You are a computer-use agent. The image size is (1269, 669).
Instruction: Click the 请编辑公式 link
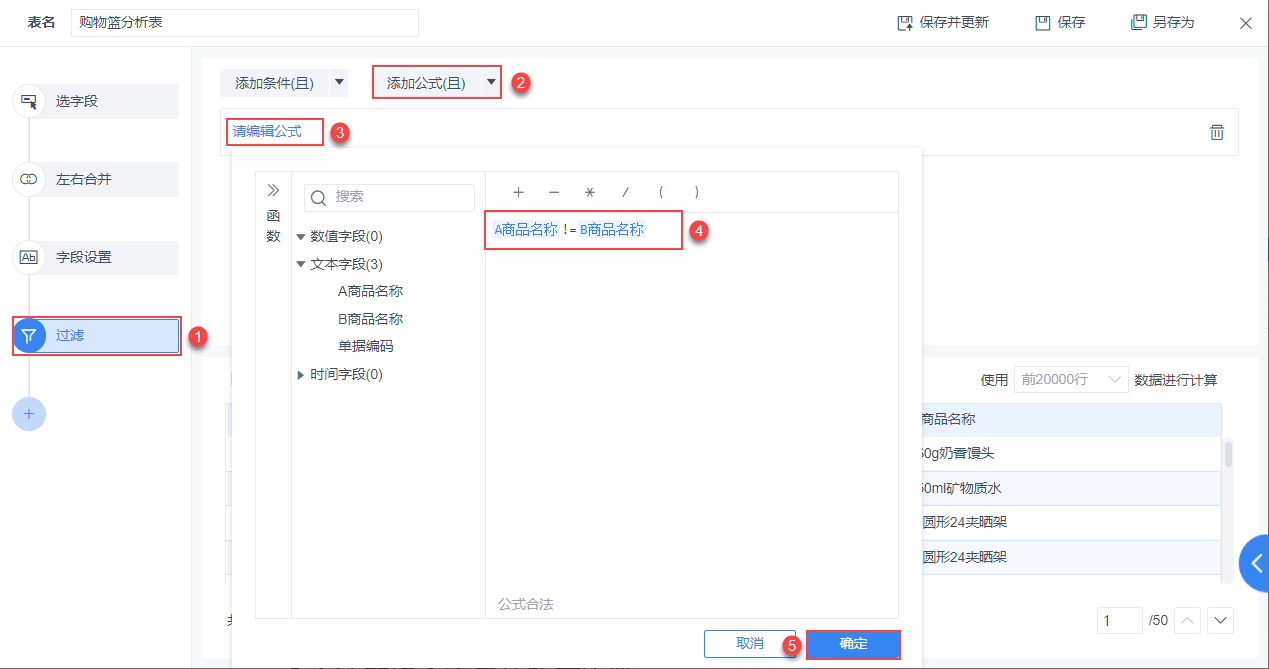coord(267,131)
